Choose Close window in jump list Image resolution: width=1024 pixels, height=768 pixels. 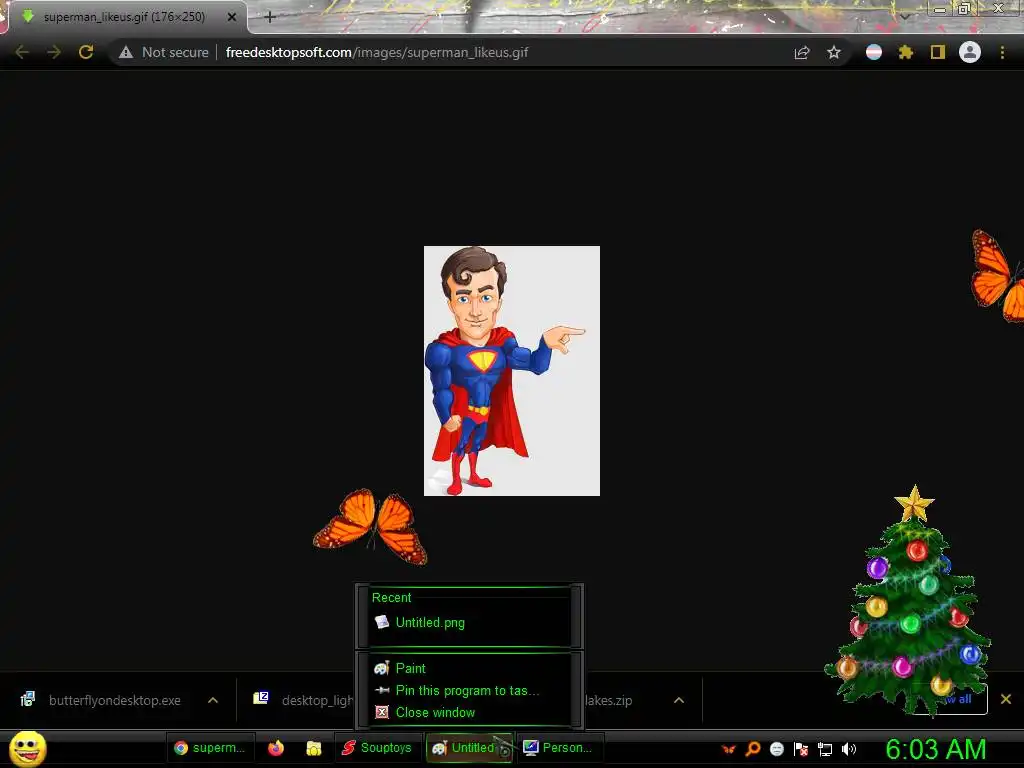469,712
